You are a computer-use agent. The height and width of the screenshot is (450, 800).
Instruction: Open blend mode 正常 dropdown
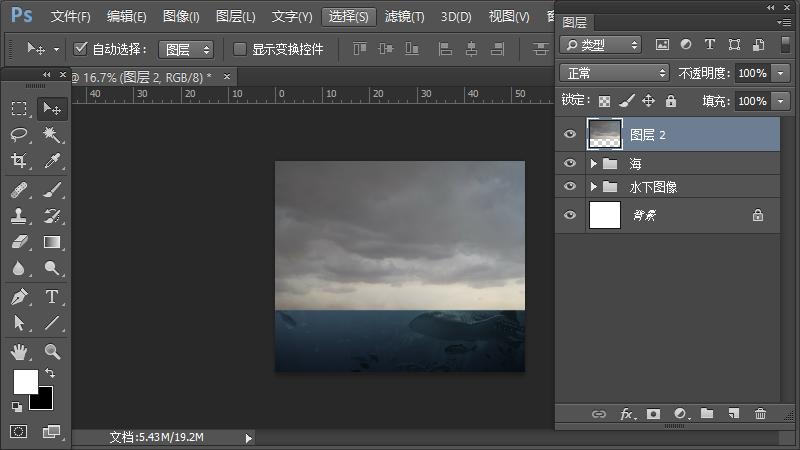(x=614, y=73)
